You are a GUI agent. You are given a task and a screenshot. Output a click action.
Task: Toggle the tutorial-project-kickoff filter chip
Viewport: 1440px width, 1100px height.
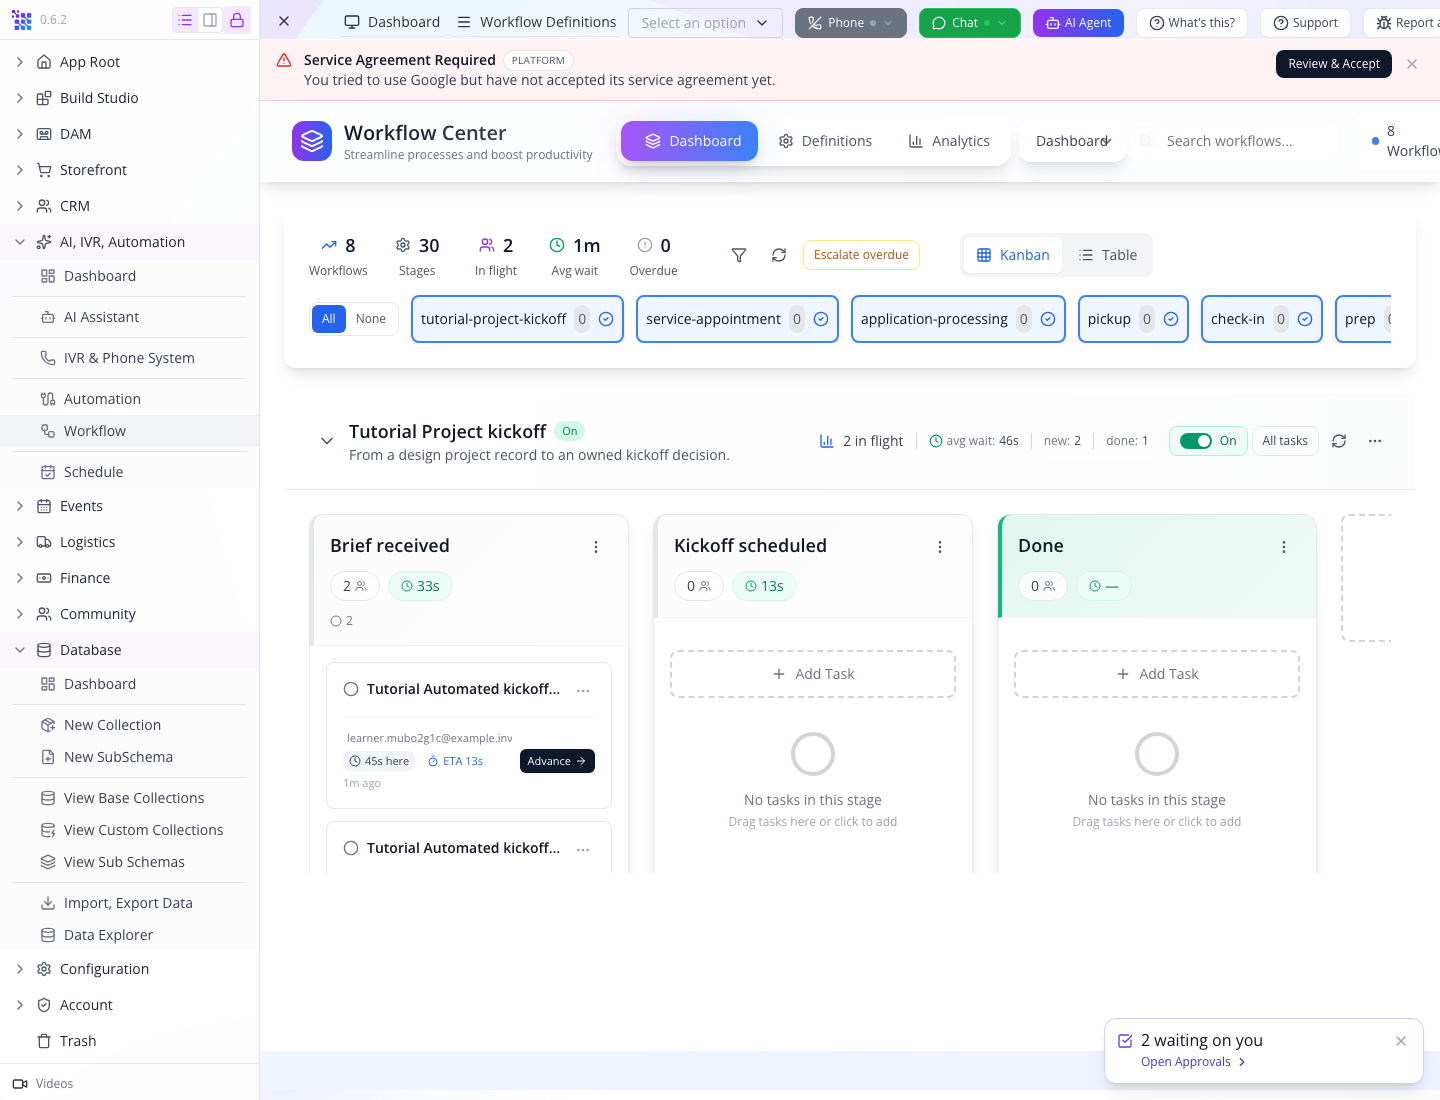pos(517,319)
